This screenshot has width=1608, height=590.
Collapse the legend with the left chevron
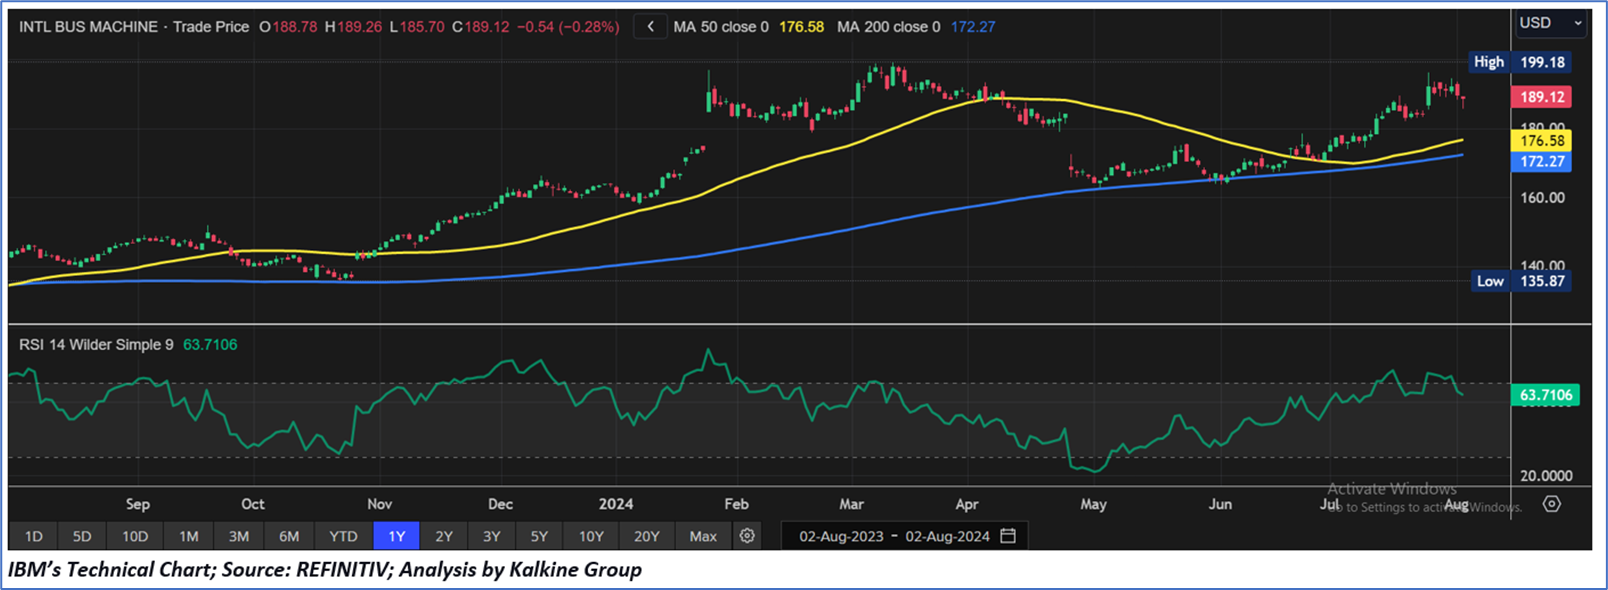(650, 27)
